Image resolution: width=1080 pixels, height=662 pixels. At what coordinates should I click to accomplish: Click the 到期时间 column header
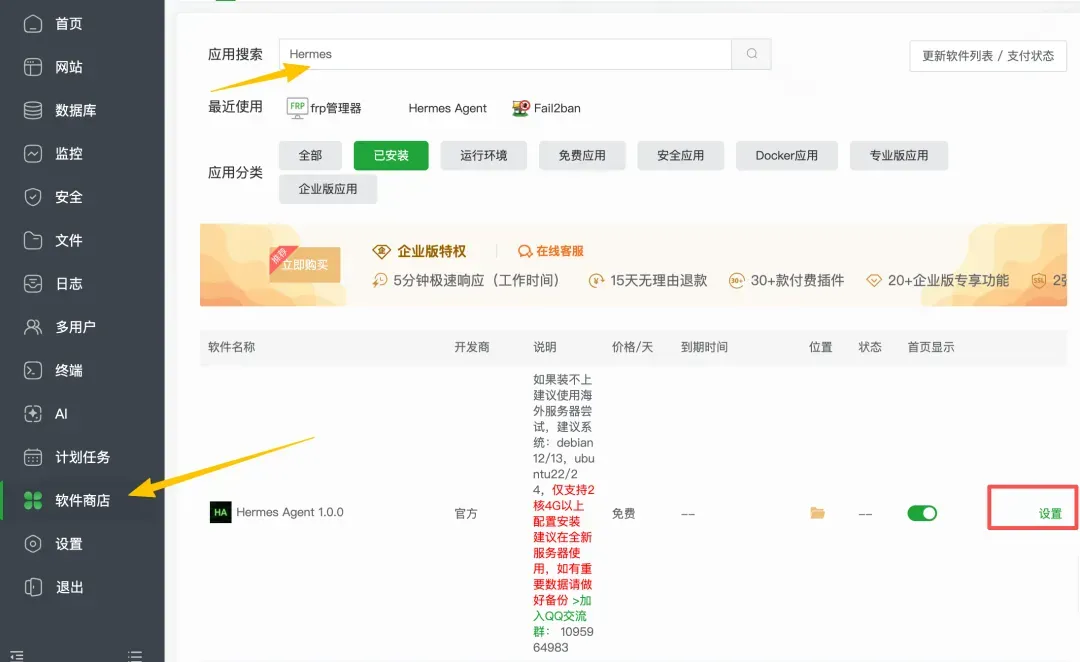click(x=704, y=346)
